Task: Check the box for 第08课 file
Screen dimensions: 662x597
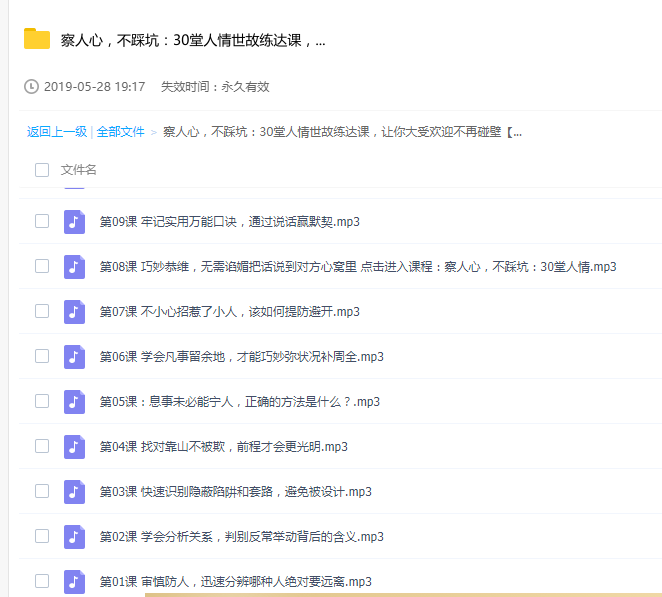Action: (x=42, y=266)
